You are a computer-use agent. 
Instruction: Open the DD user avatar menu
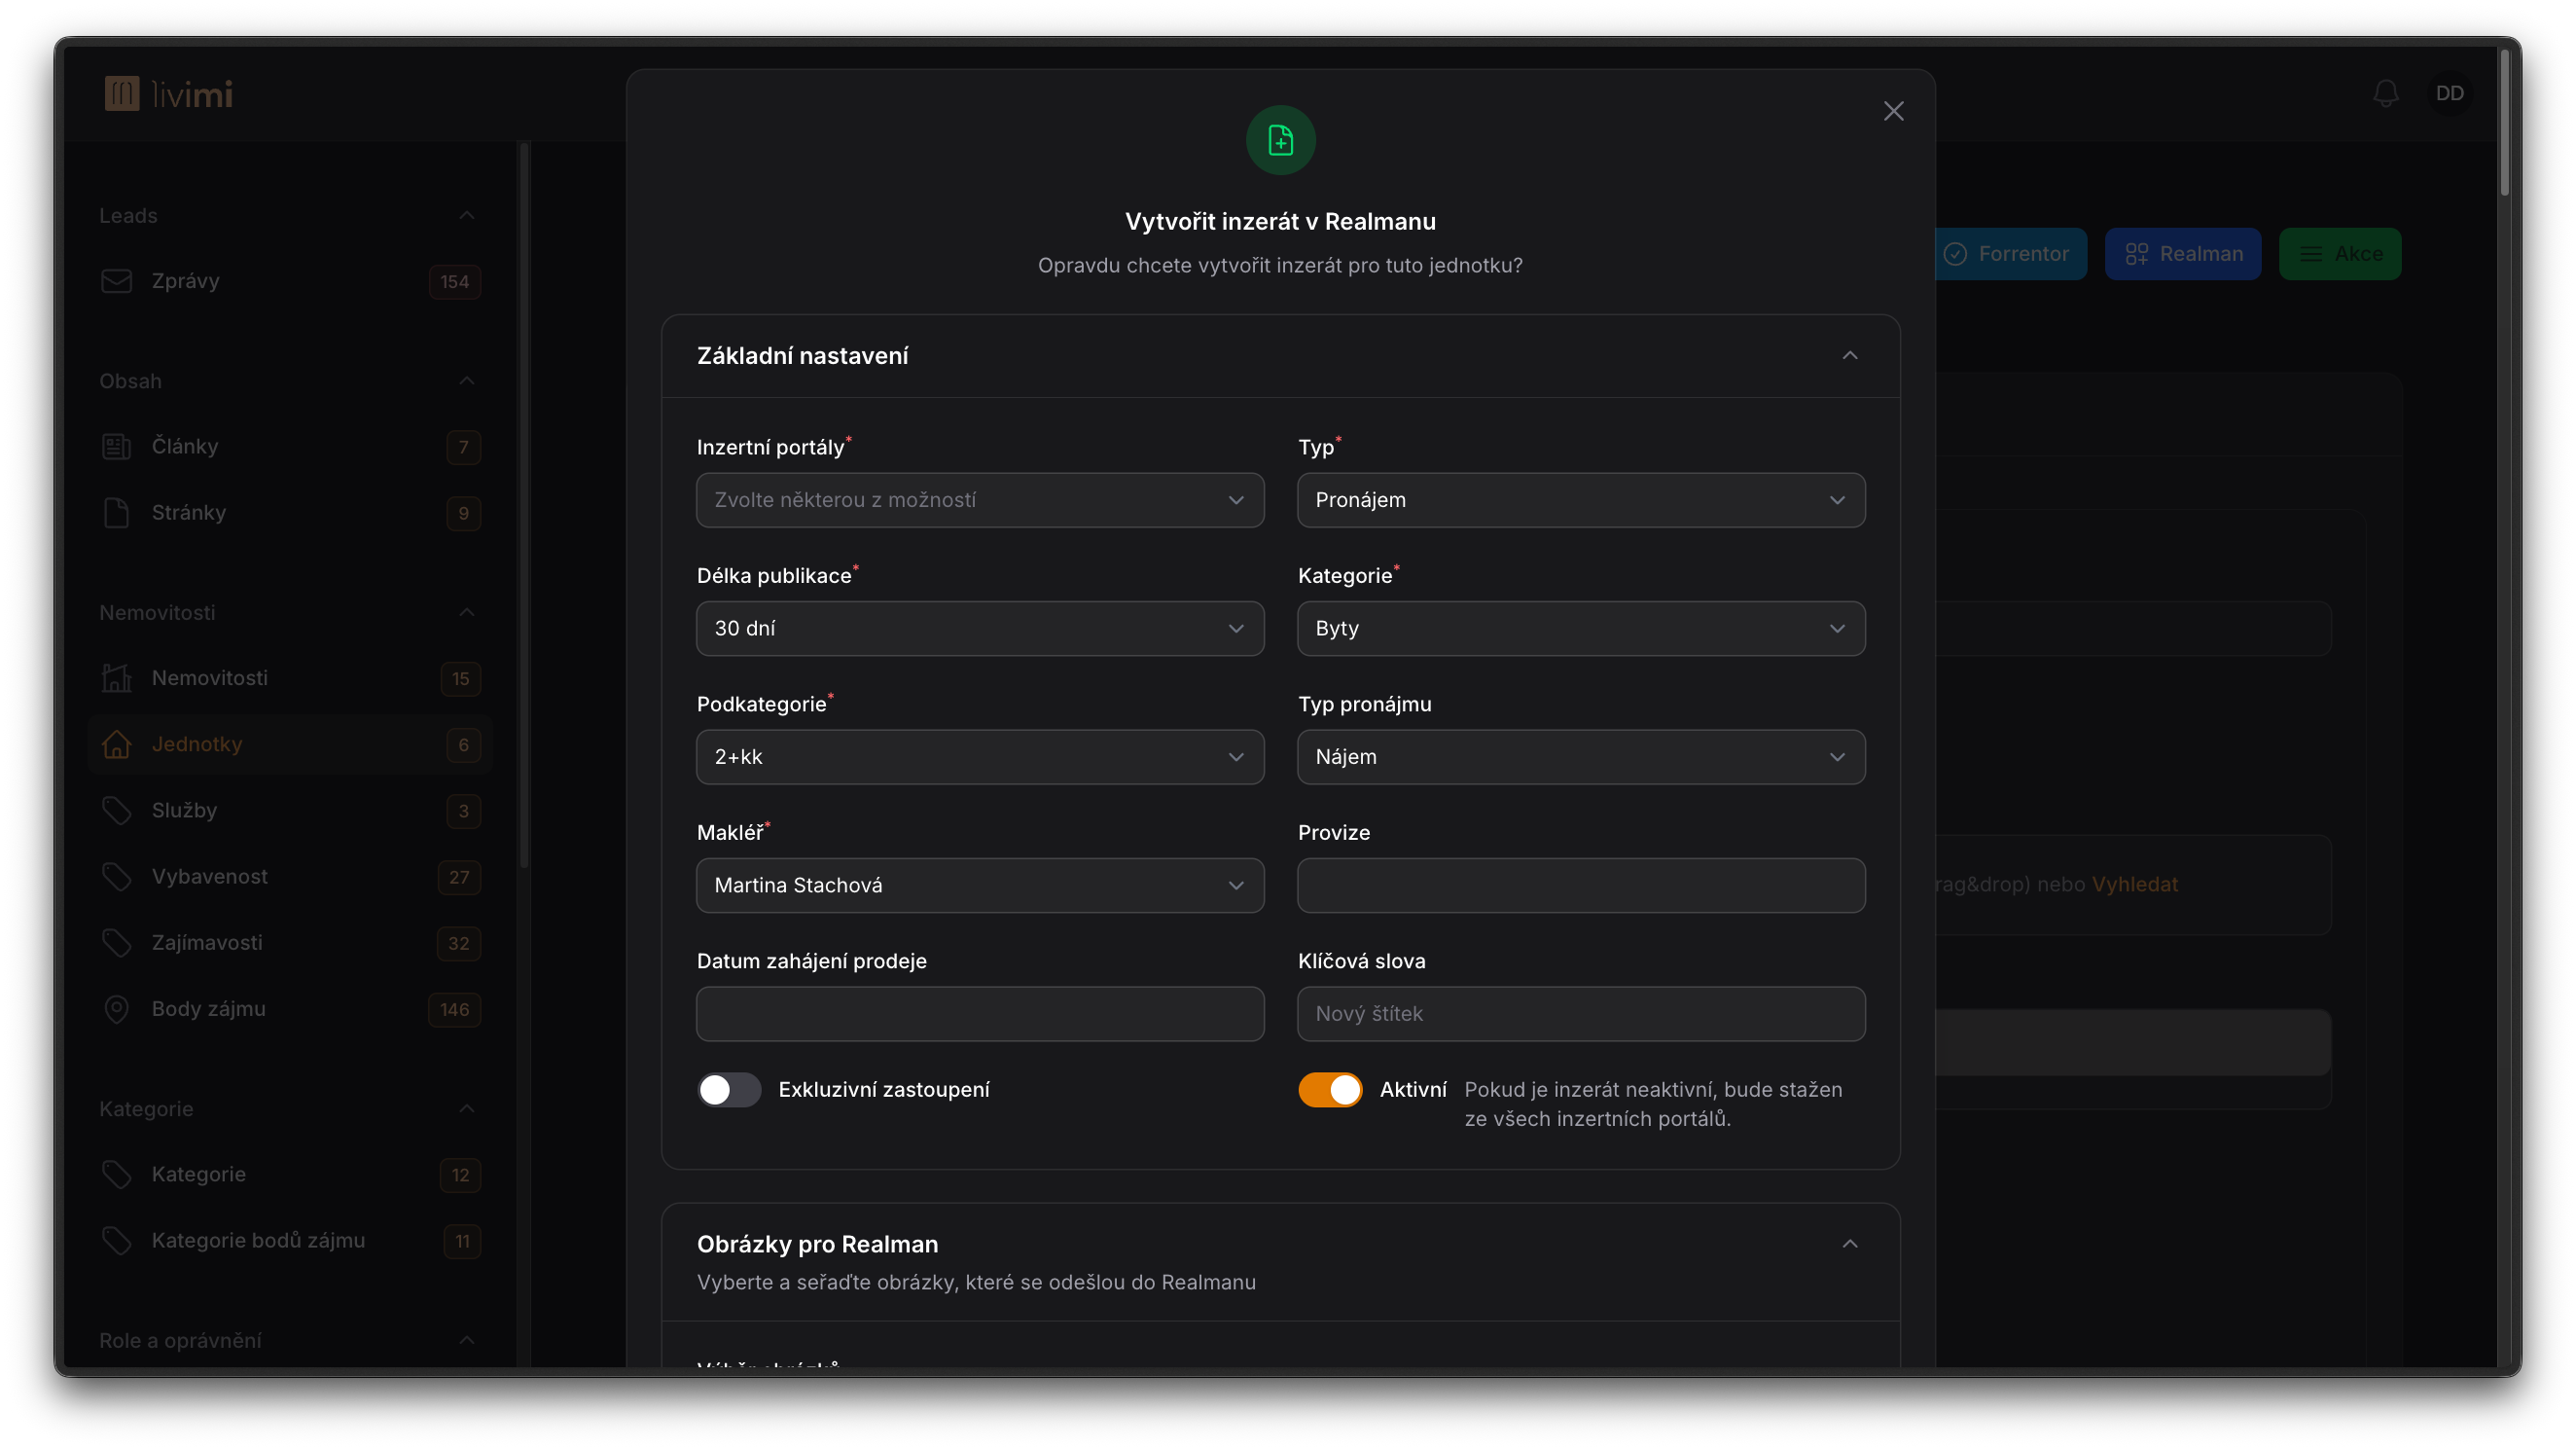tap(2450, 93)
